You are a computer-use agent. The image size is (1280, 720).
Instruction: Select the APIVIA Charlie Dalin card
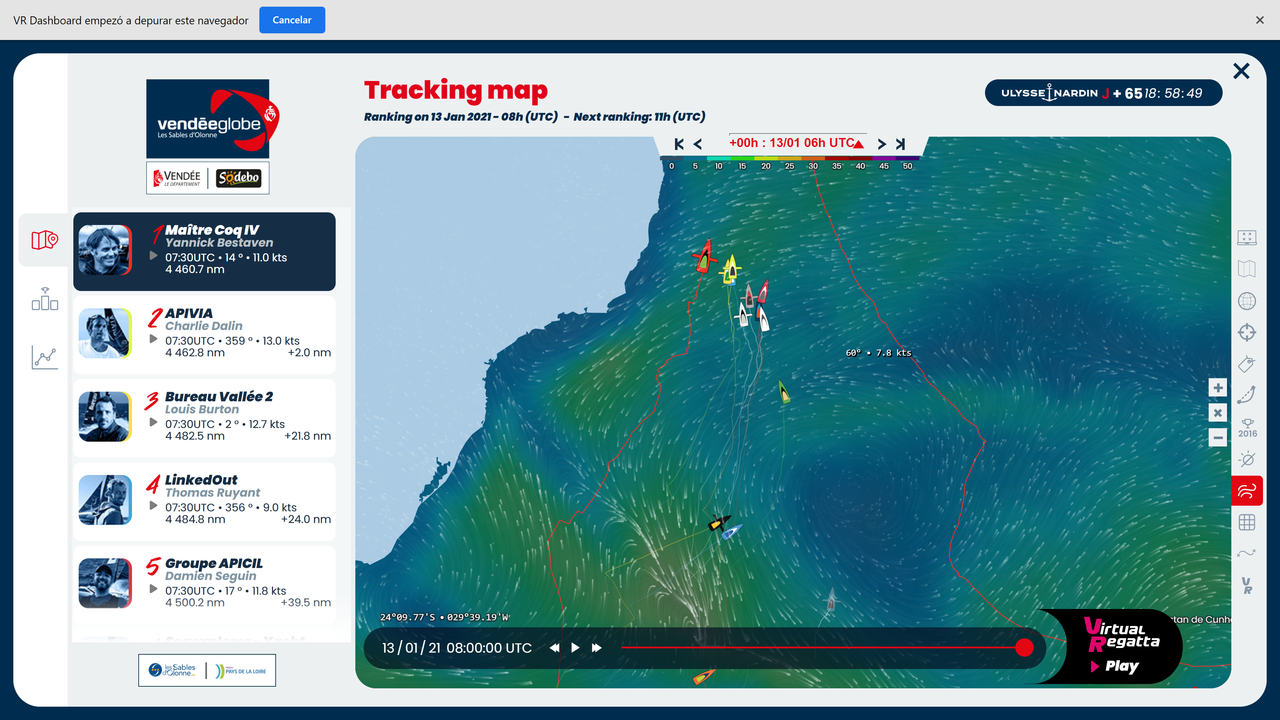204,334
